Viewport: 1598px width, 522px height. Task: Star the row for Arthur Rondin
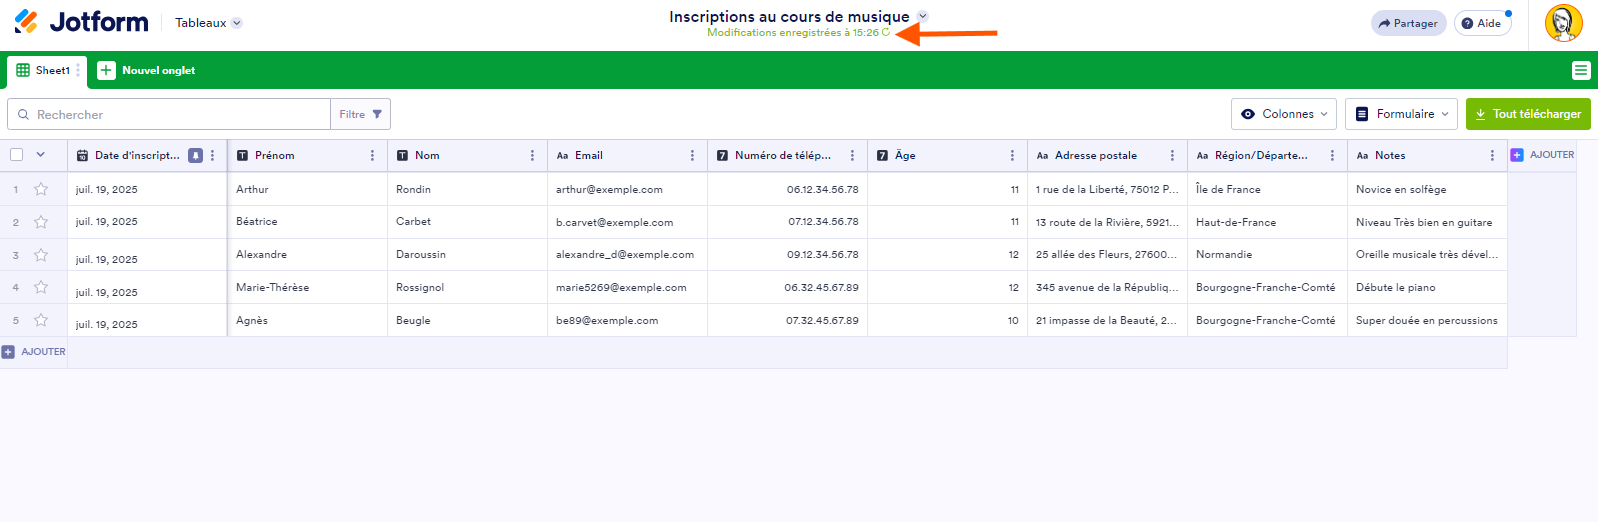41,189
